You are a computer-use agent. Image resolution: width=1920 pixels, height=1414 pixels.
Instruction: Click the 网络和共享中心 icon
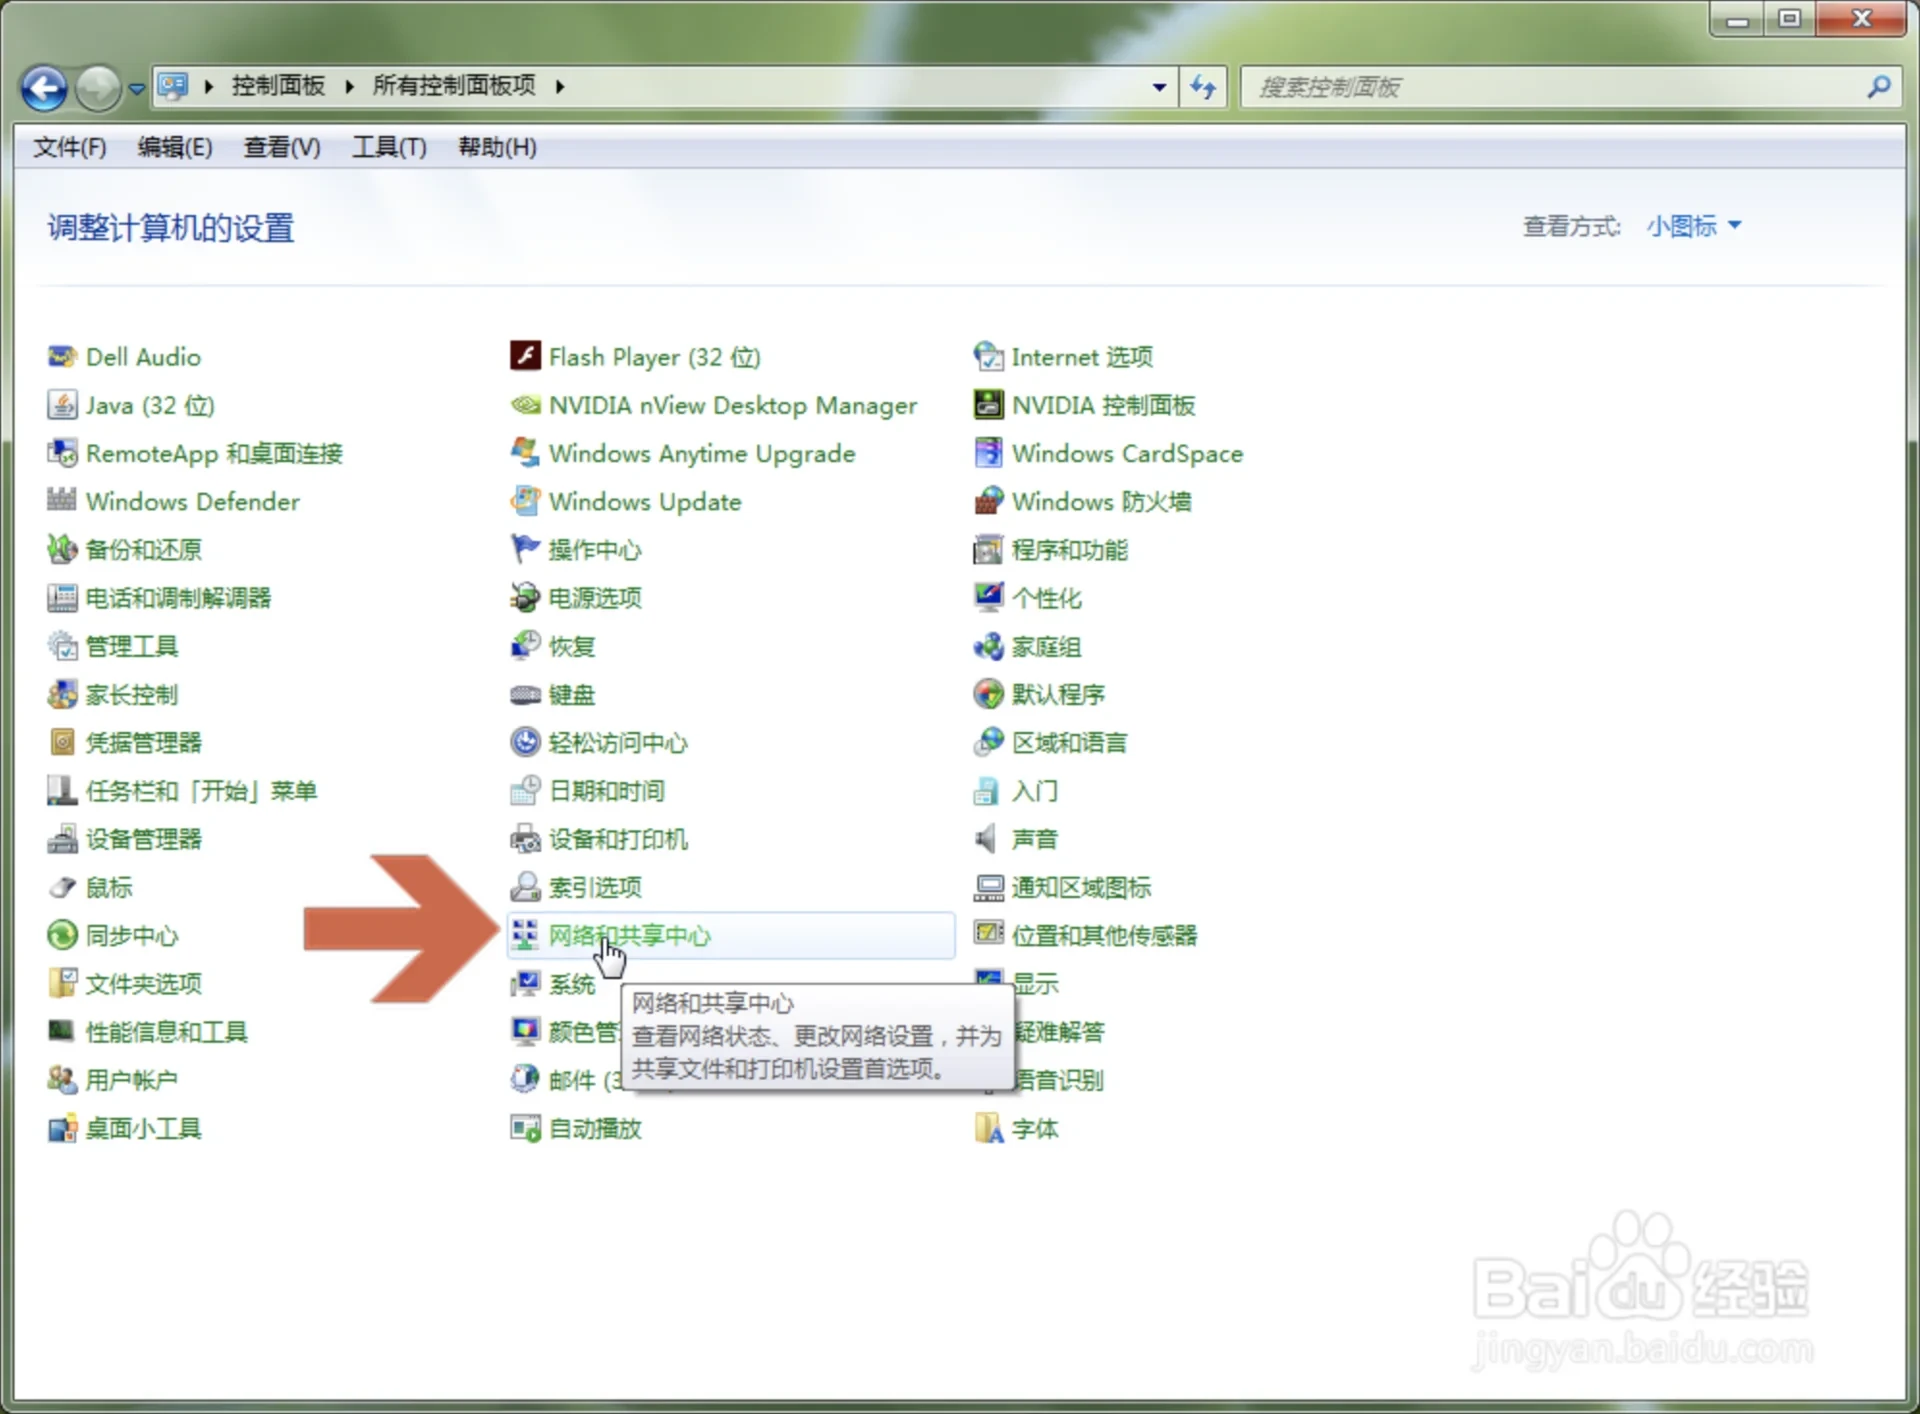pyautogui.click(x=525, y=934)
